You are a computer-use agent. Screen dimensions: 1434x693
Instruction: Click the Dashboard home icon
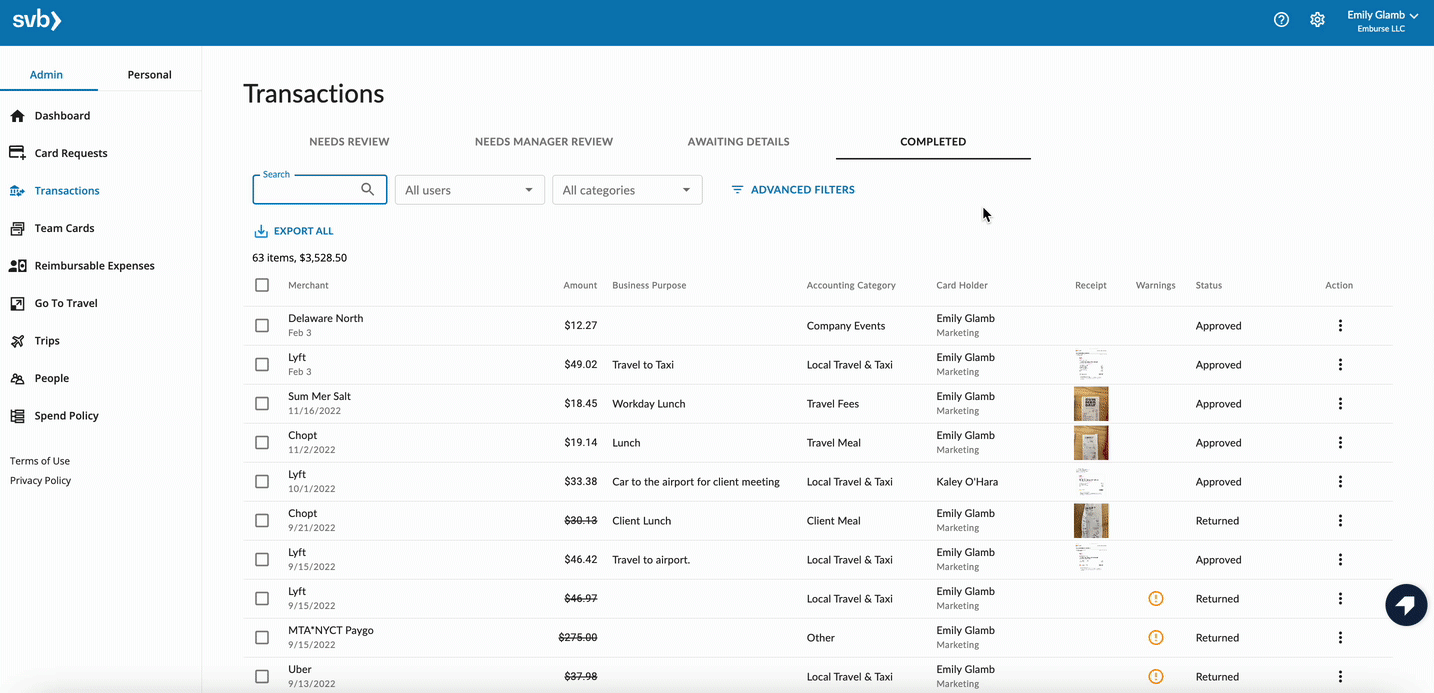pyautogui.click(x=17, y=116)
